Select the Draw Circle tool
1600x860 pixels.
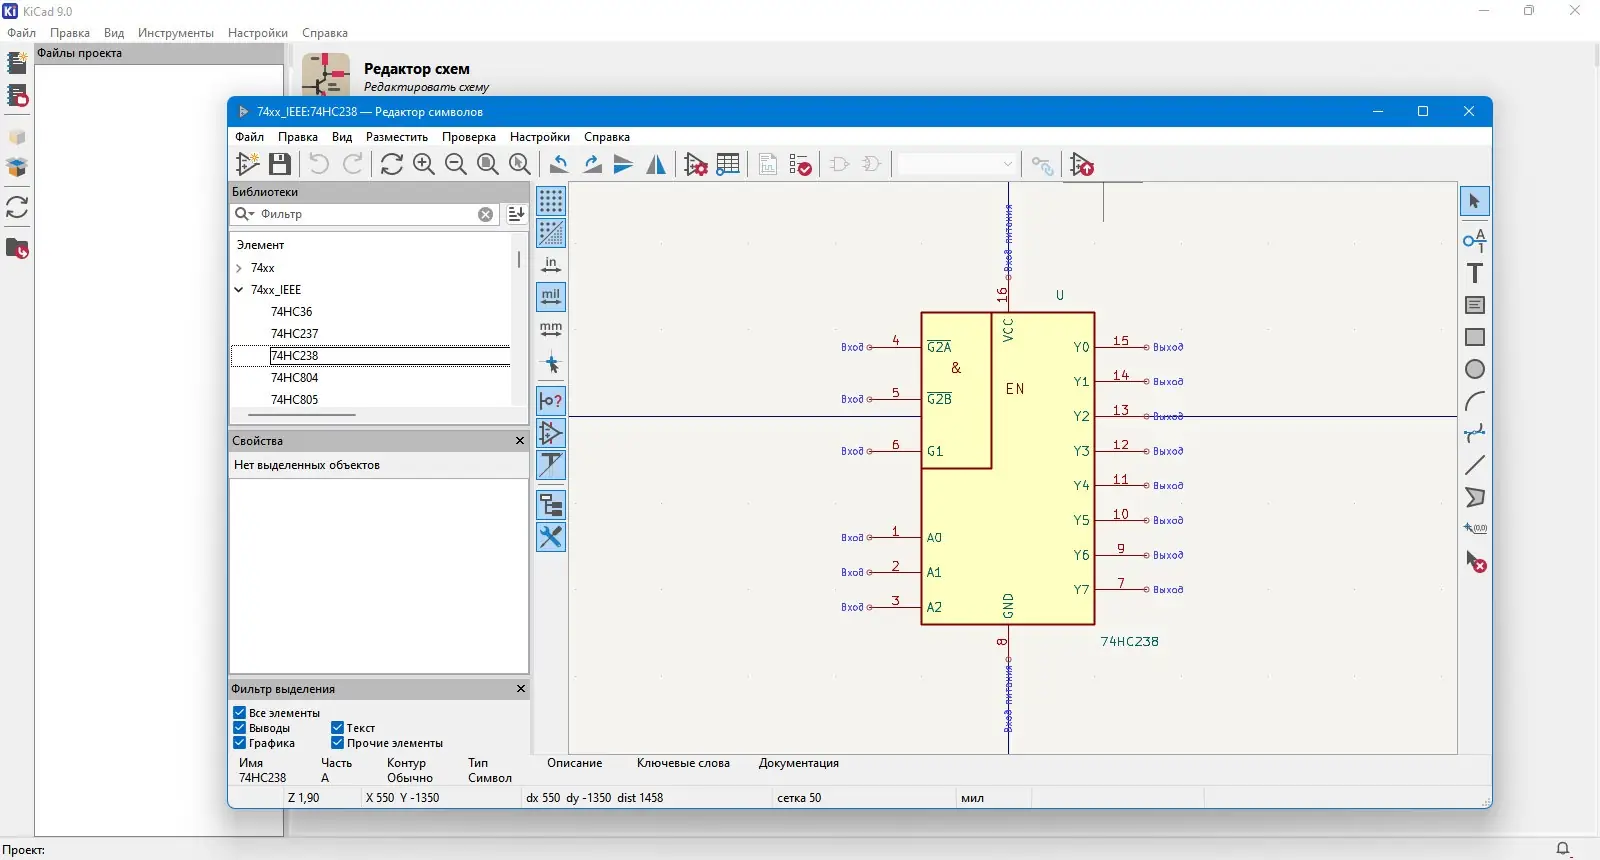point(1474,369)
